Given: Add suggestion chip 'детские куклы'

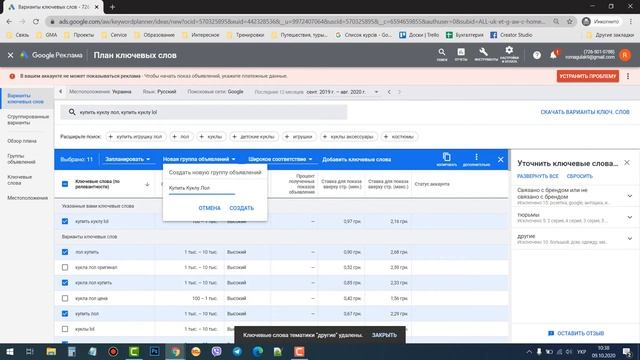Looking at the screenshot, I should (x=254, y=137).
